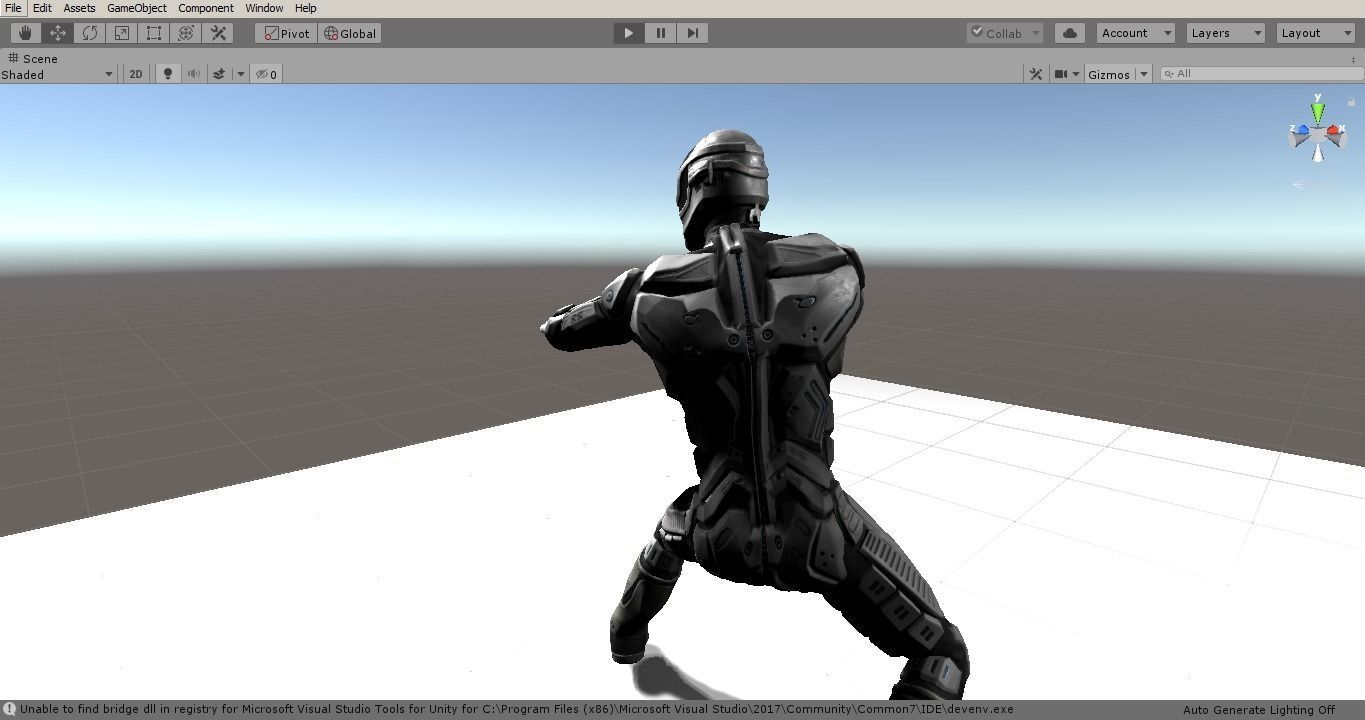Focus the Scene search field
The image size is (1365, 720).
[x=1260, y=74]
